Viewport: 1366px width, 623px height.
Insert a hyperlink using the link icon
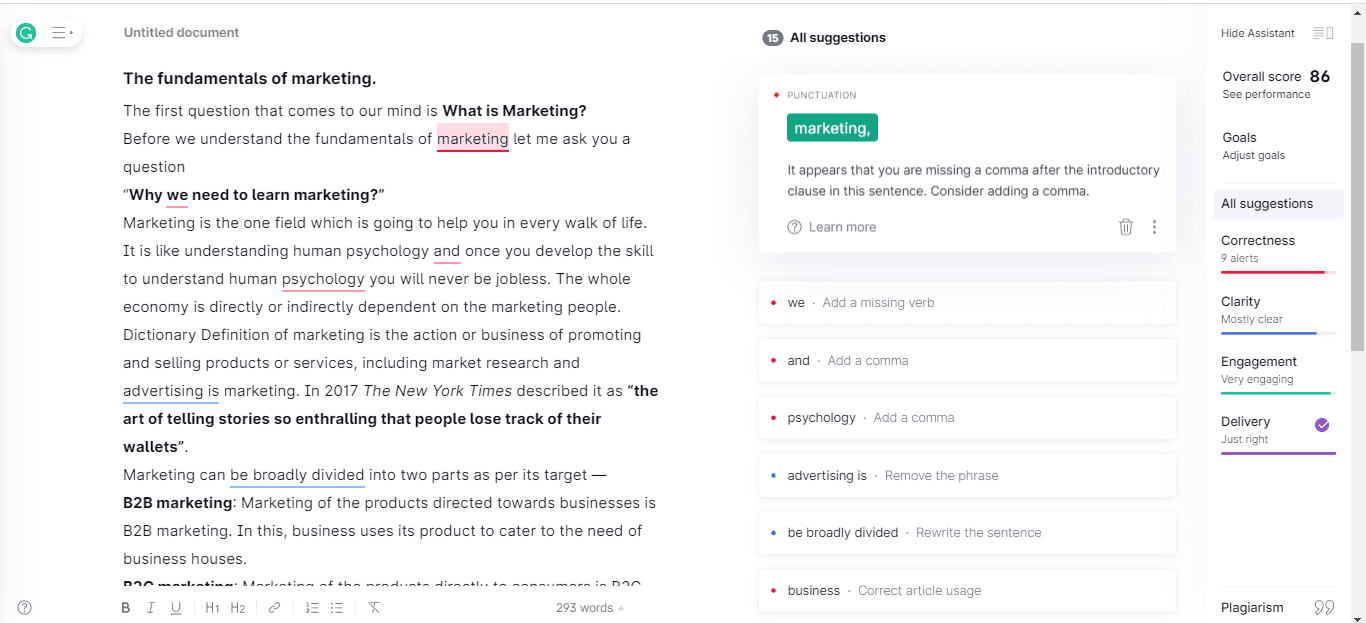[274, 607]
